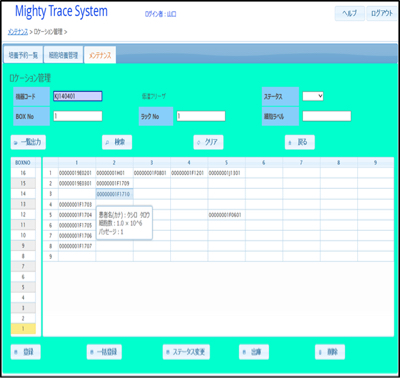
Task: Click the 機器コード field containing KJ140401
Action: tap(78, 96)
